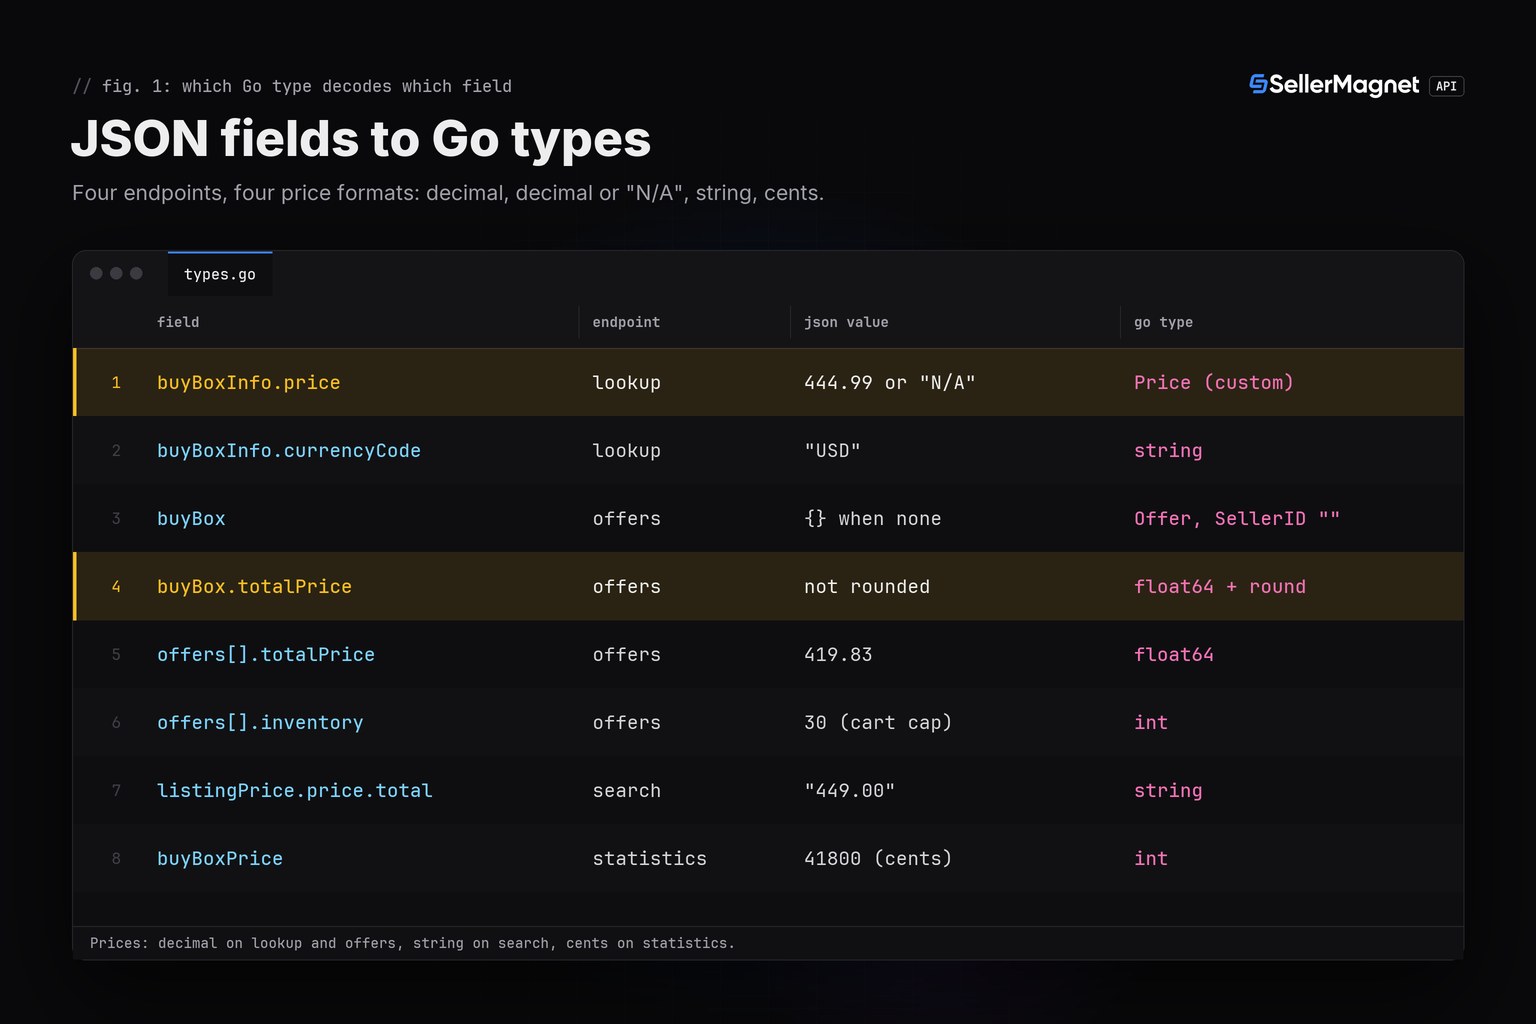Click the 'endpoint' column header

pyautogui.click(x=626, y=322)
